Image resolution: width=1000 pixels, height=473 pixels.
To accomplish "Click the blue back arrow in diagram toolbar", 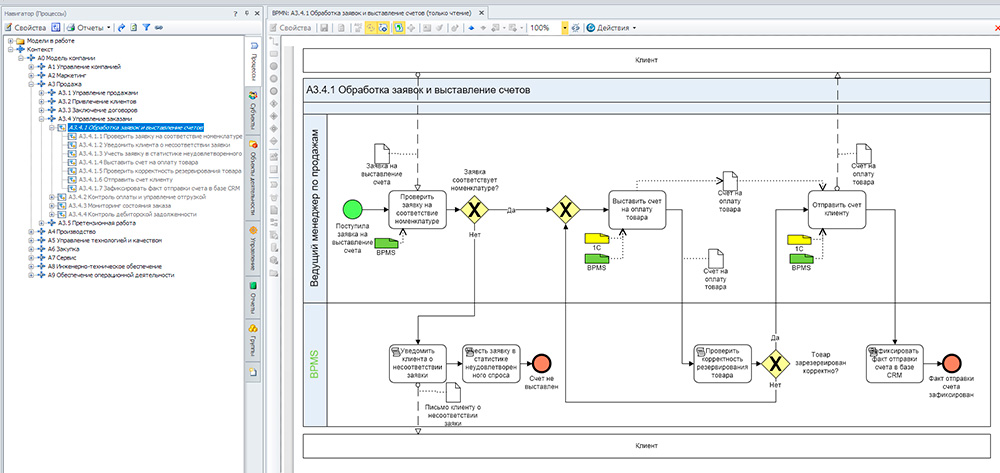I will (471, 28).
